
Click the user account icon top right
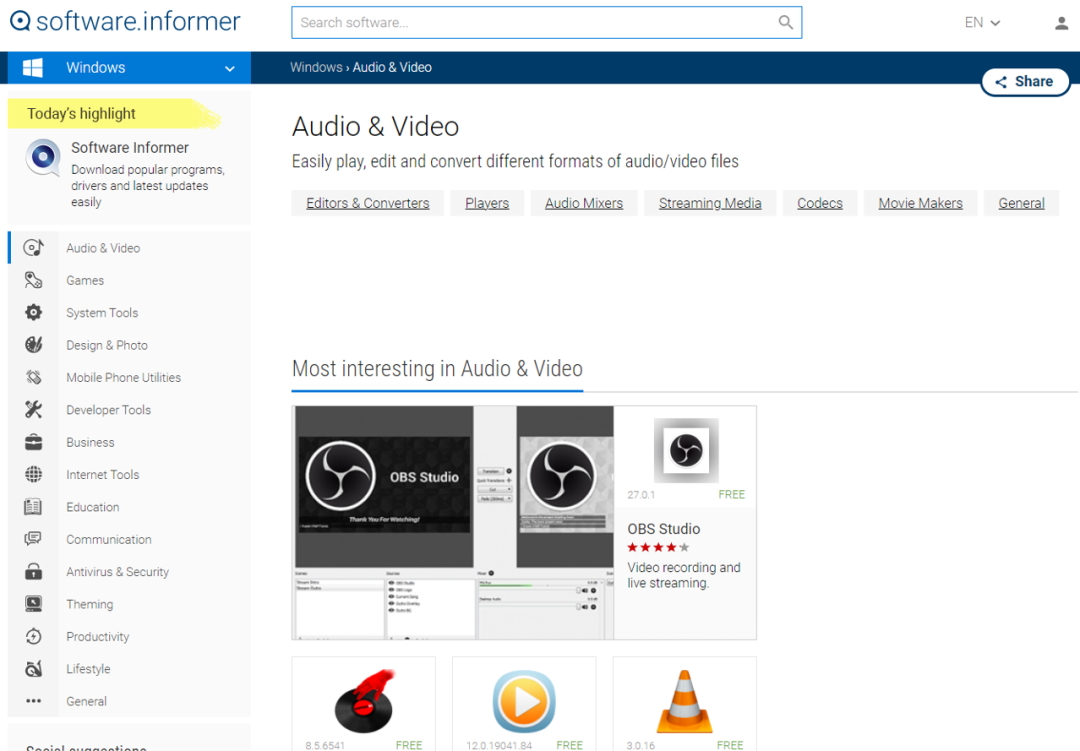(x=1061, y=22)
